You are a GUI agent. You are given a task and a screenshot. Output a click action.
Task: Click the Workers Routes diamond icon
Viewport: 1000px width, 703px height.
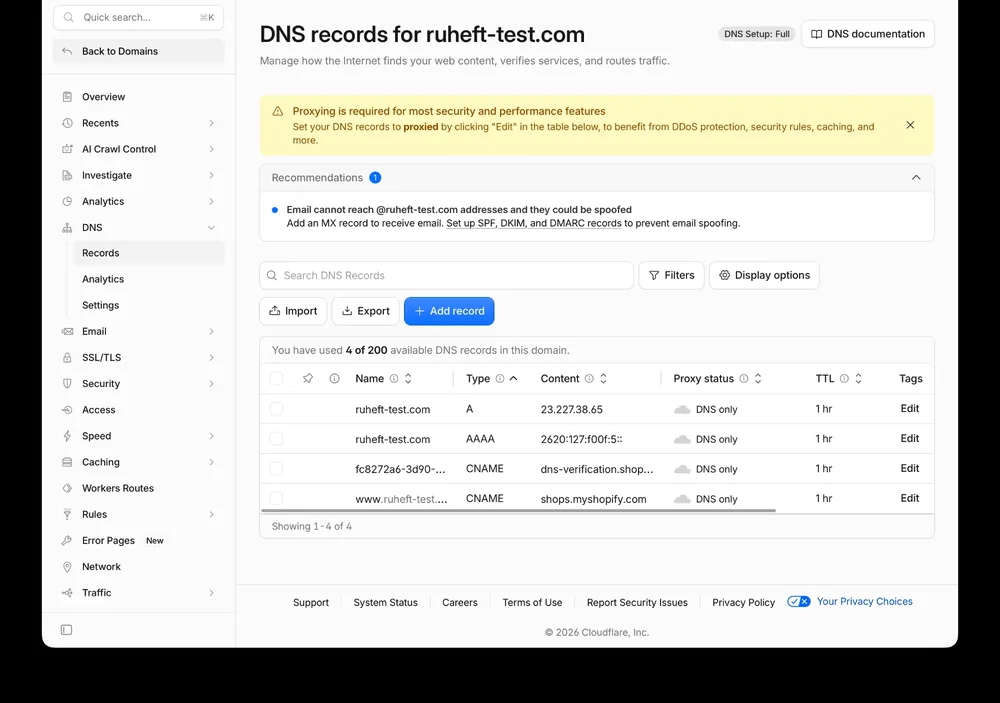tap(67, 489)
